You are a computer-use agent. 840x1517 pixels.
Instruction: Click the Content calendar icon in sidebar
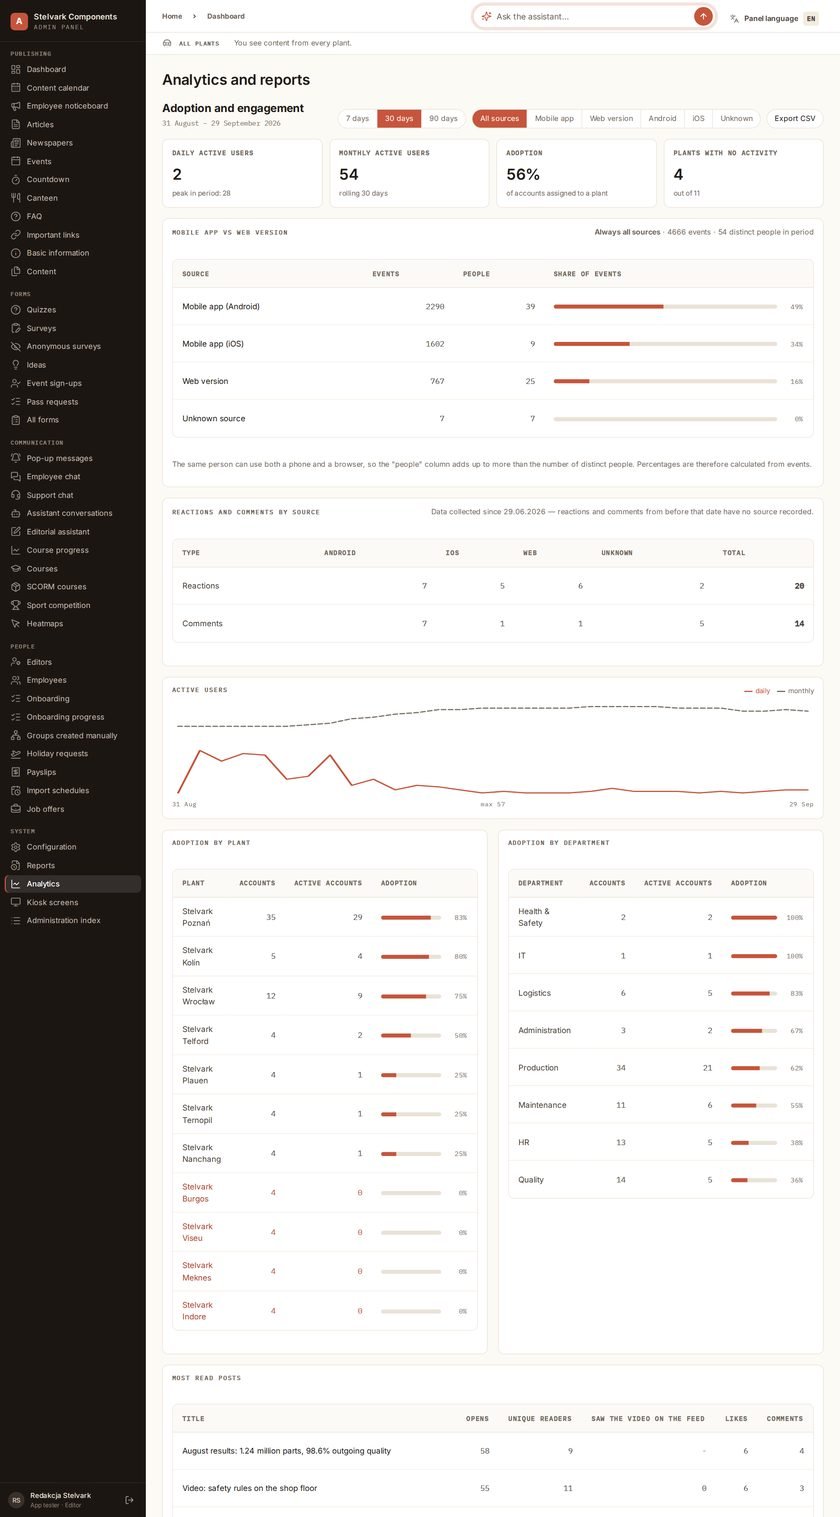tap(15, 88)
